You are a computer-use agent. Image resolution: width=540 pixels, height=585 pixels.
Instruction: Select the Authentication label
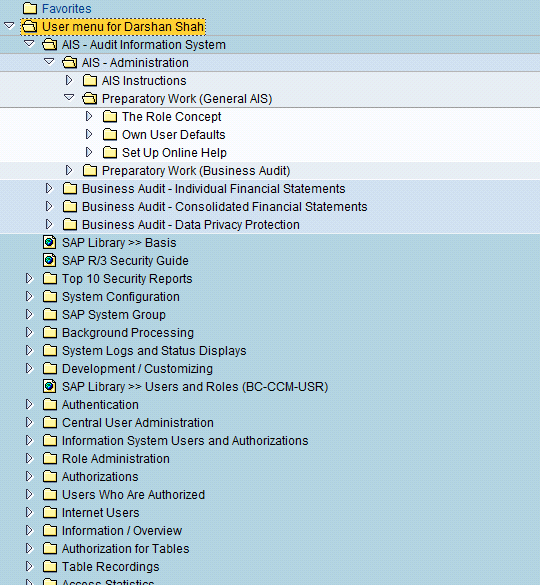coord(100,404)
